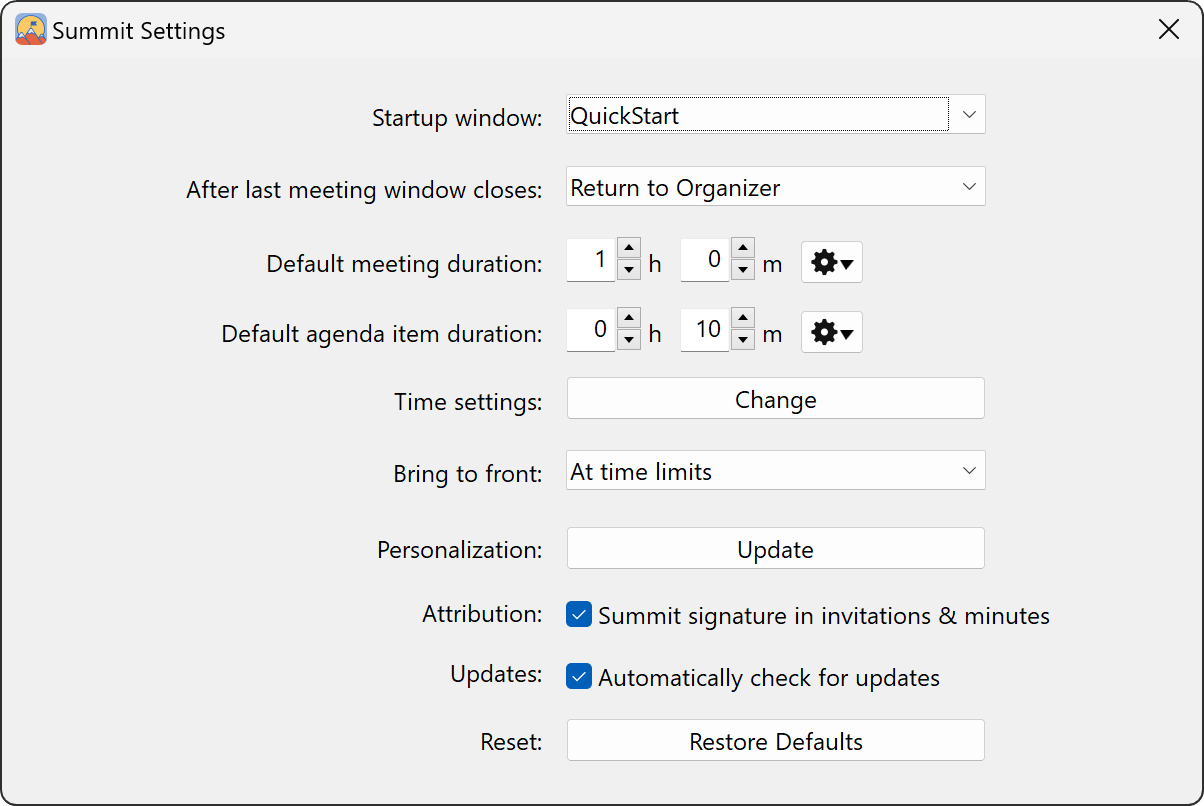1204x806 pixels.
Task: Disable Summit signature in invitations checkbox
Action: (579, 614)
